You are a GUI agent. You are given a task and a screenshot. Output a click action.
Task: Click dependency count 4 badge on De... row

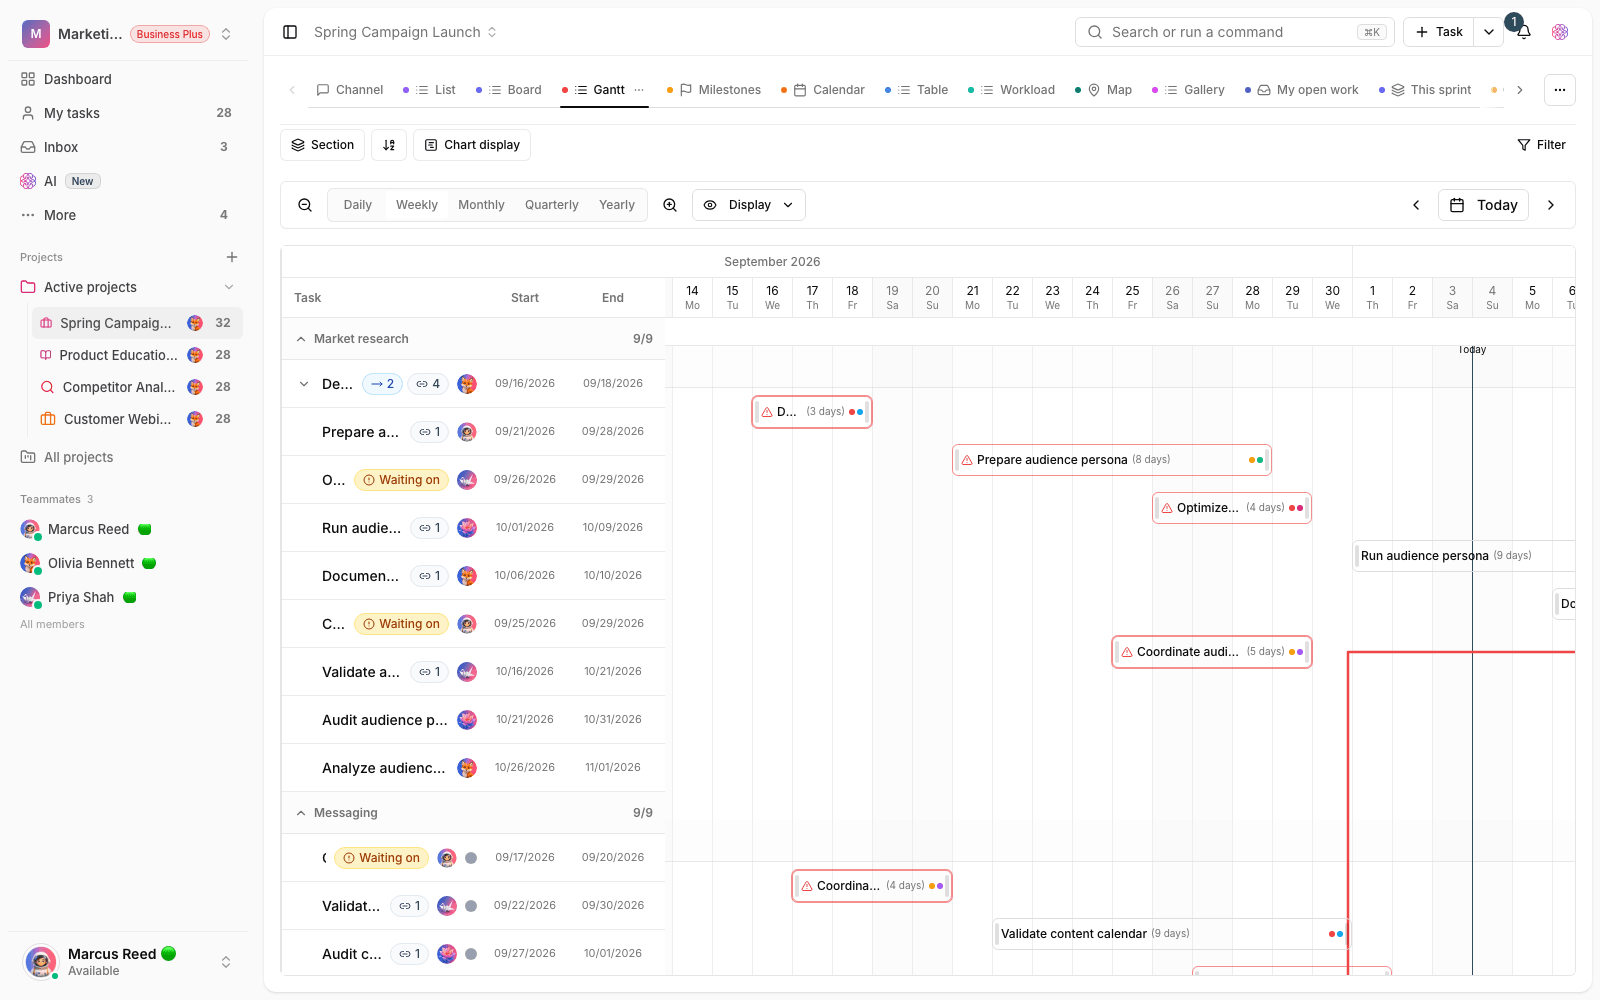point(428,384)
